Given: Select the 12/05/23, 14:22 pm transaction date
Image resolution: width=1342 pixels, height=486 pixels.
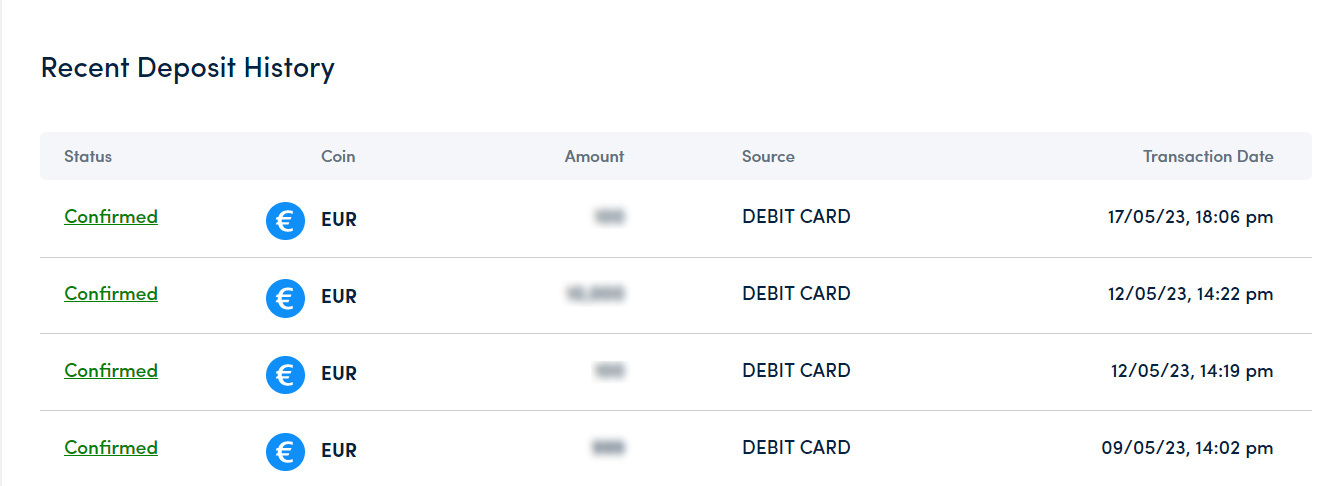Looking at the screenshot, I should point(1190,293).
